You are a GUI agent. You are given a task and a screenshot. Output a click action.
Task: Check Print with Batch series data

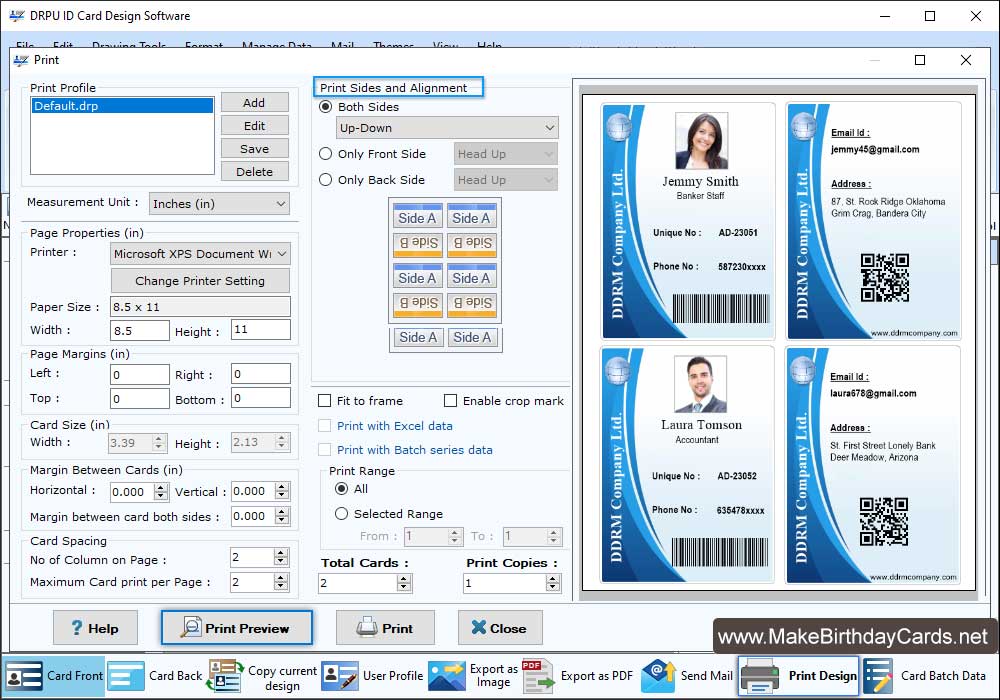(x=325, y=449)
